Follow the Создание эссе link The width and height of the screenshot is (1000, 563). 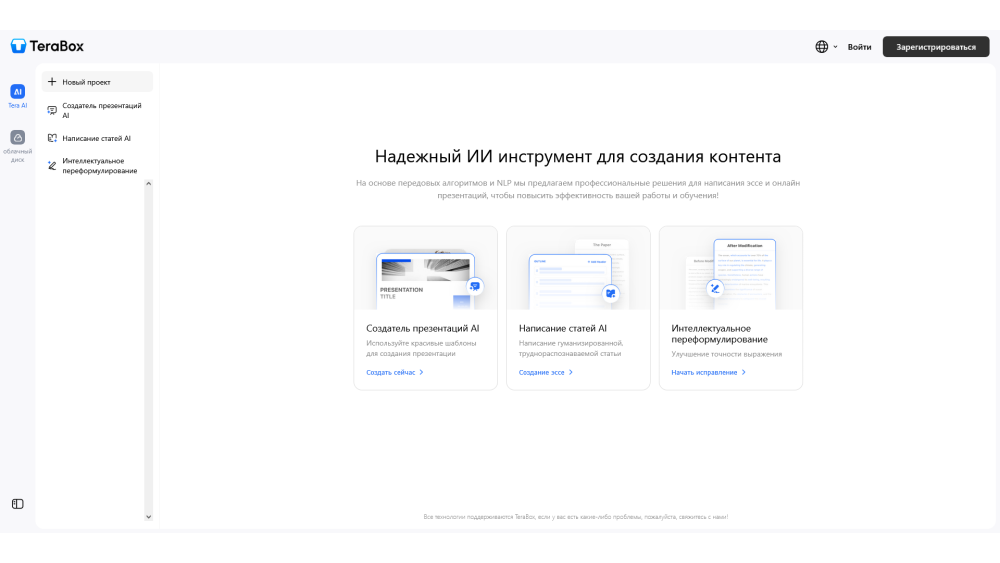pyautogui.click(x=546, y=372)
